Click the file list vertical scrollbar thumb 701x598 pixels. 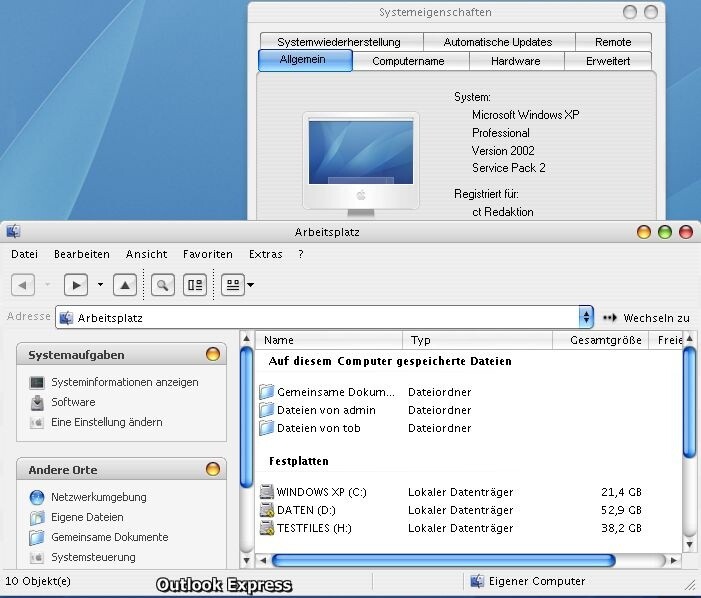coord(689,402)
